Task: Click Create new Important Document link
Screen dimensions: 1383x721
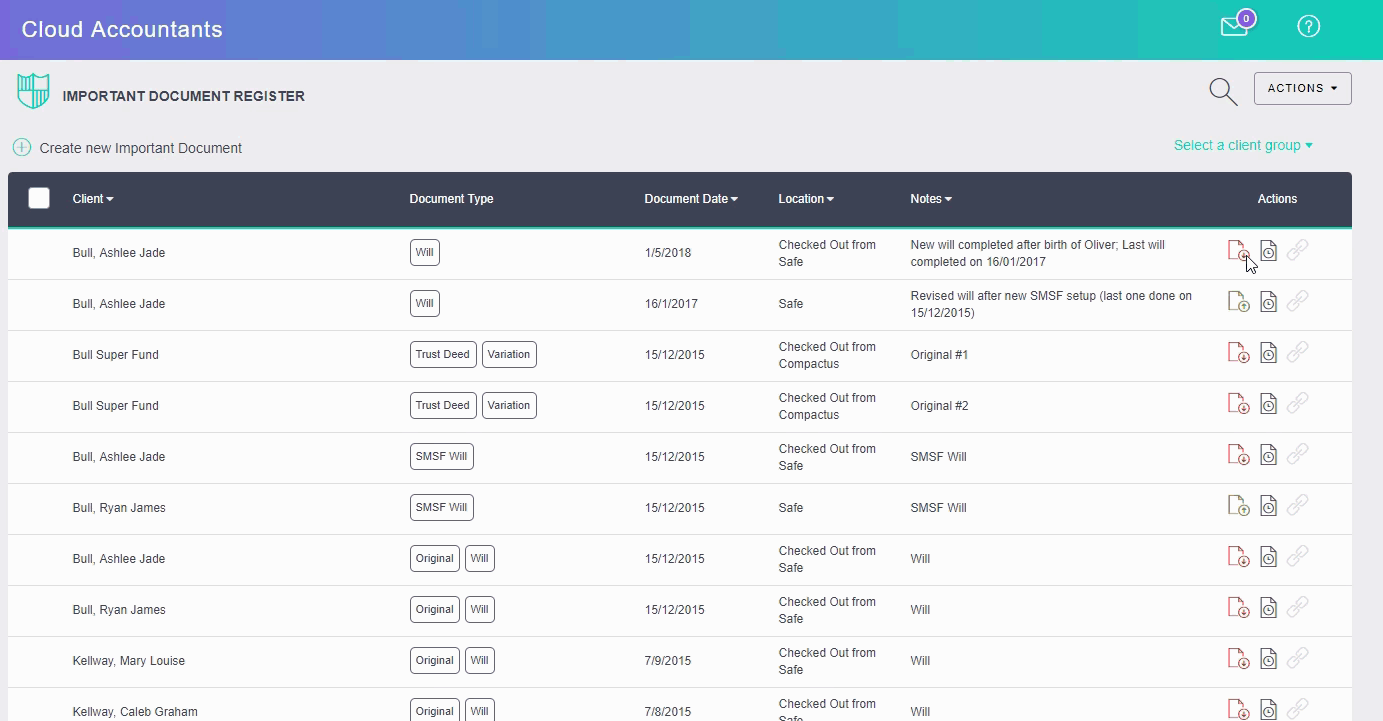Action: [140, 148]
